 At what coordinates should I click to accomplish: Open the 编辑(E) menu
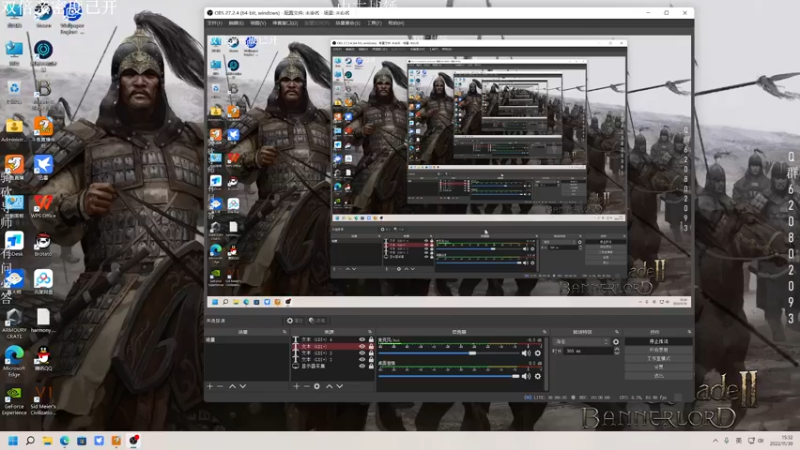[236, 23]
